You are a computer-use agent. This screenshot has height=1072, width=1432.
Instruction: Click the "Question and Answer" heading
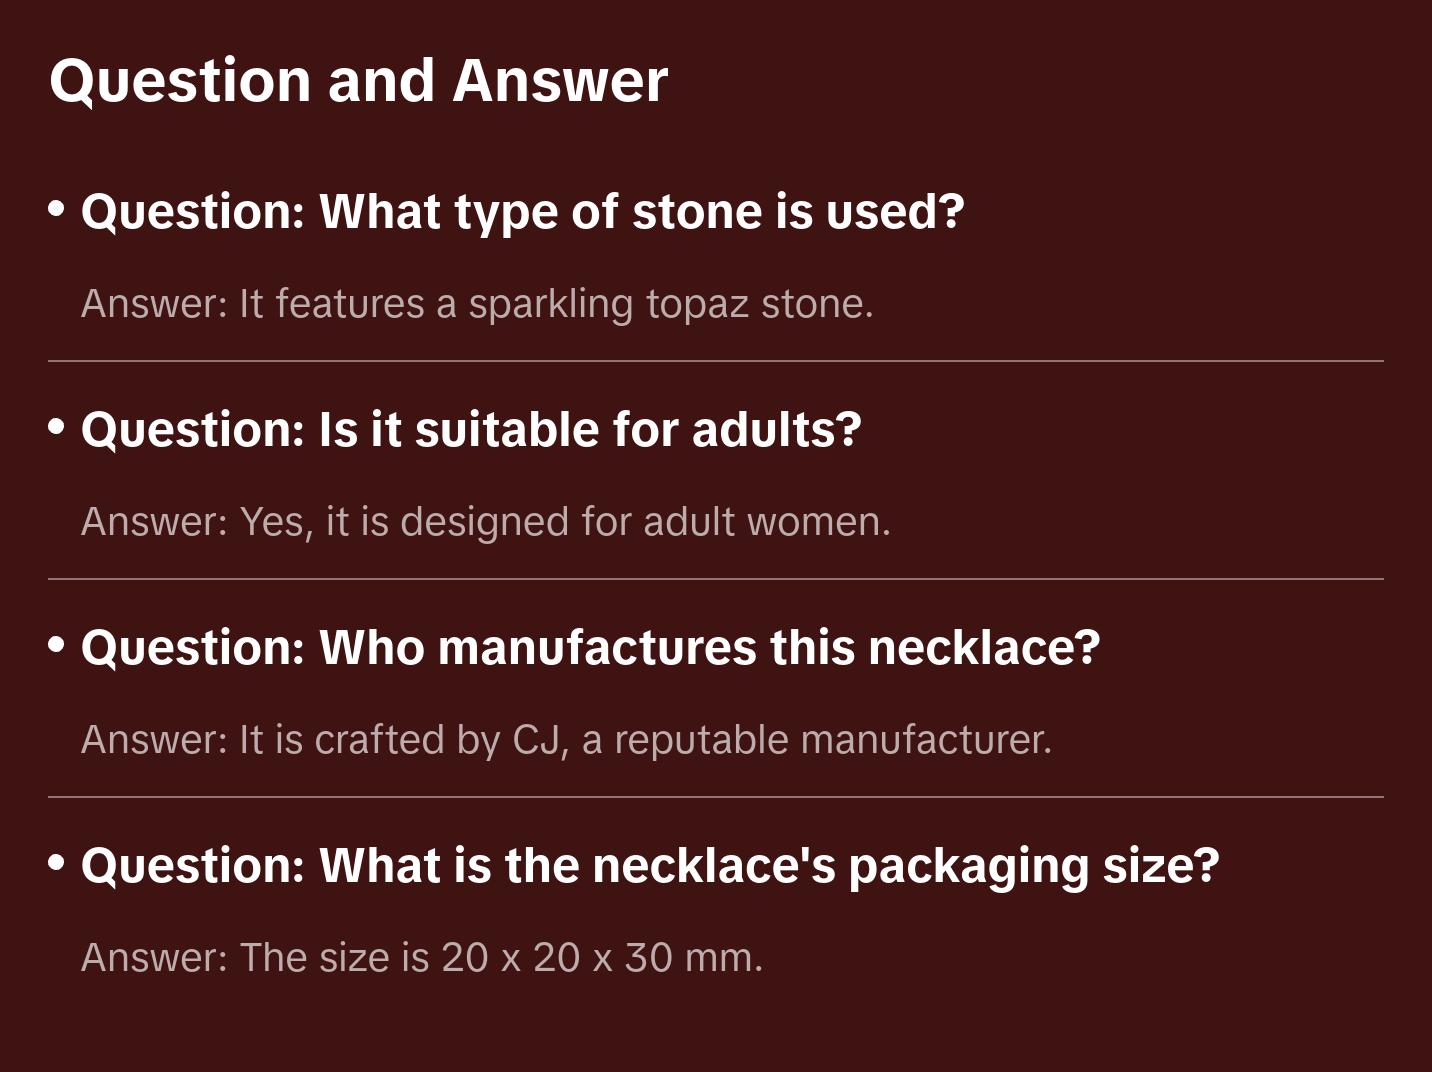(x=358, y=80)
